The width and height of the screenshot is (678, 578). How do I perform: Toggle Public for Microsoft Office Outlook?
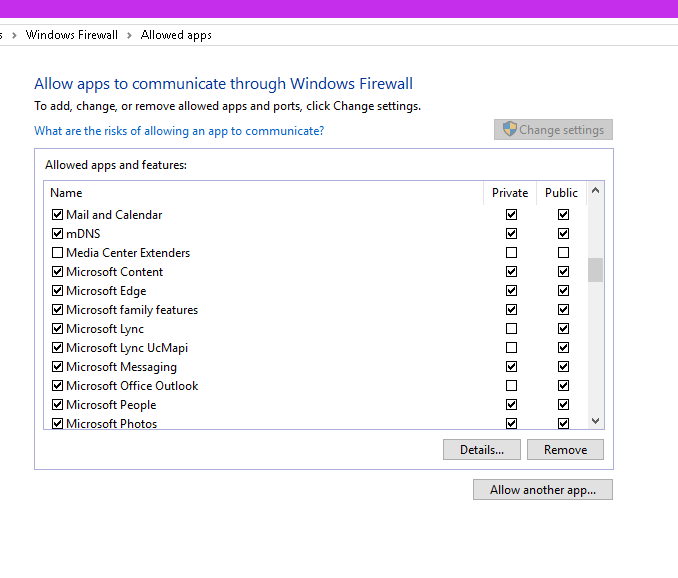point(563,386)
